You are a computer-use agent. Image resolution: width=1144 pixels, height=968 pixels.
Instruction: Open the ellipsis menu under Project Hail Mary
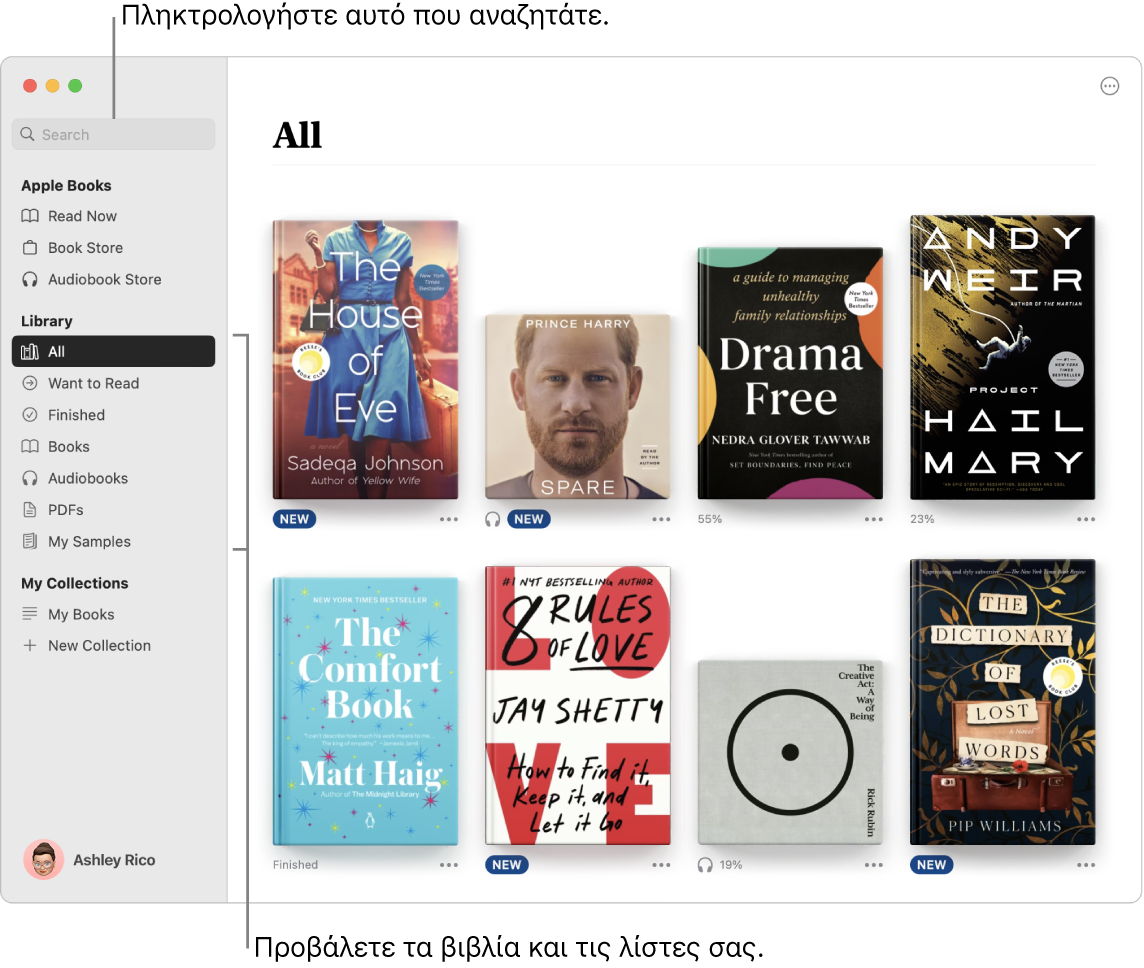1086,519
